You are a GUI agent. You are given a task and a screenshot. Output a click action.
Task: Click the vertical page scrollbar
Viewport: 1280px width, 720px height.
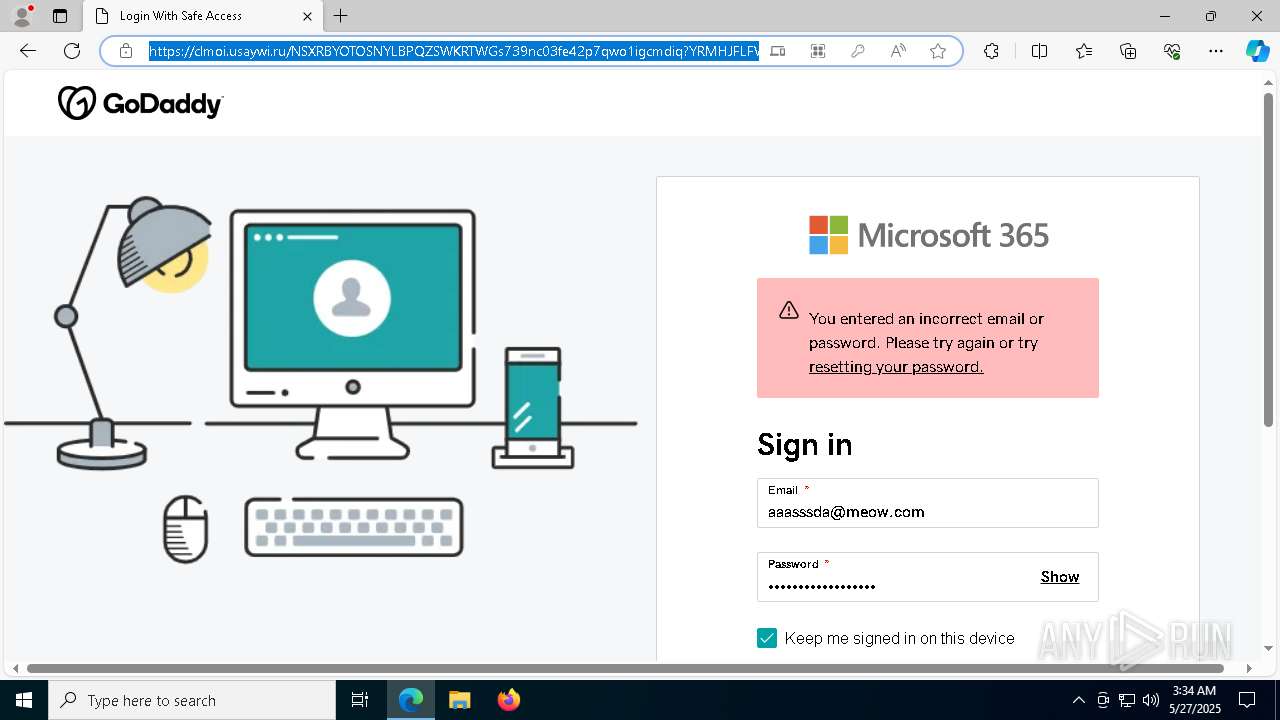(1269, 260)
